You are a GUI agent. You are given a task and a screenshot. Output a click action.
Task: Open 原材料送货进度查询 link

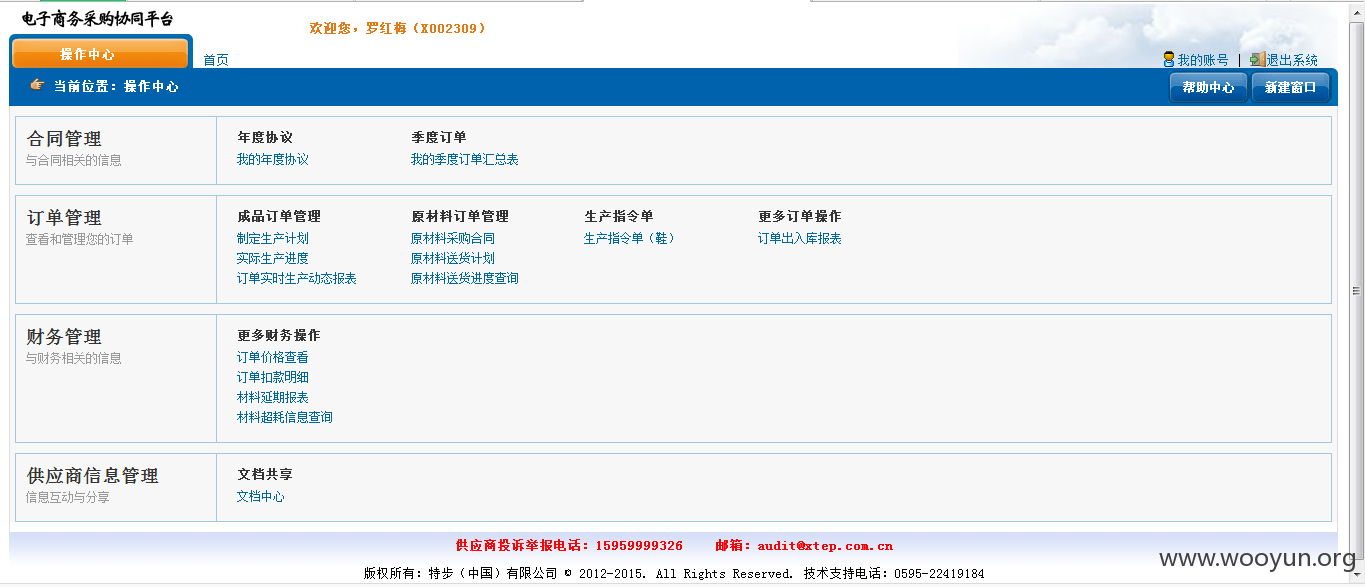(464, 279)
